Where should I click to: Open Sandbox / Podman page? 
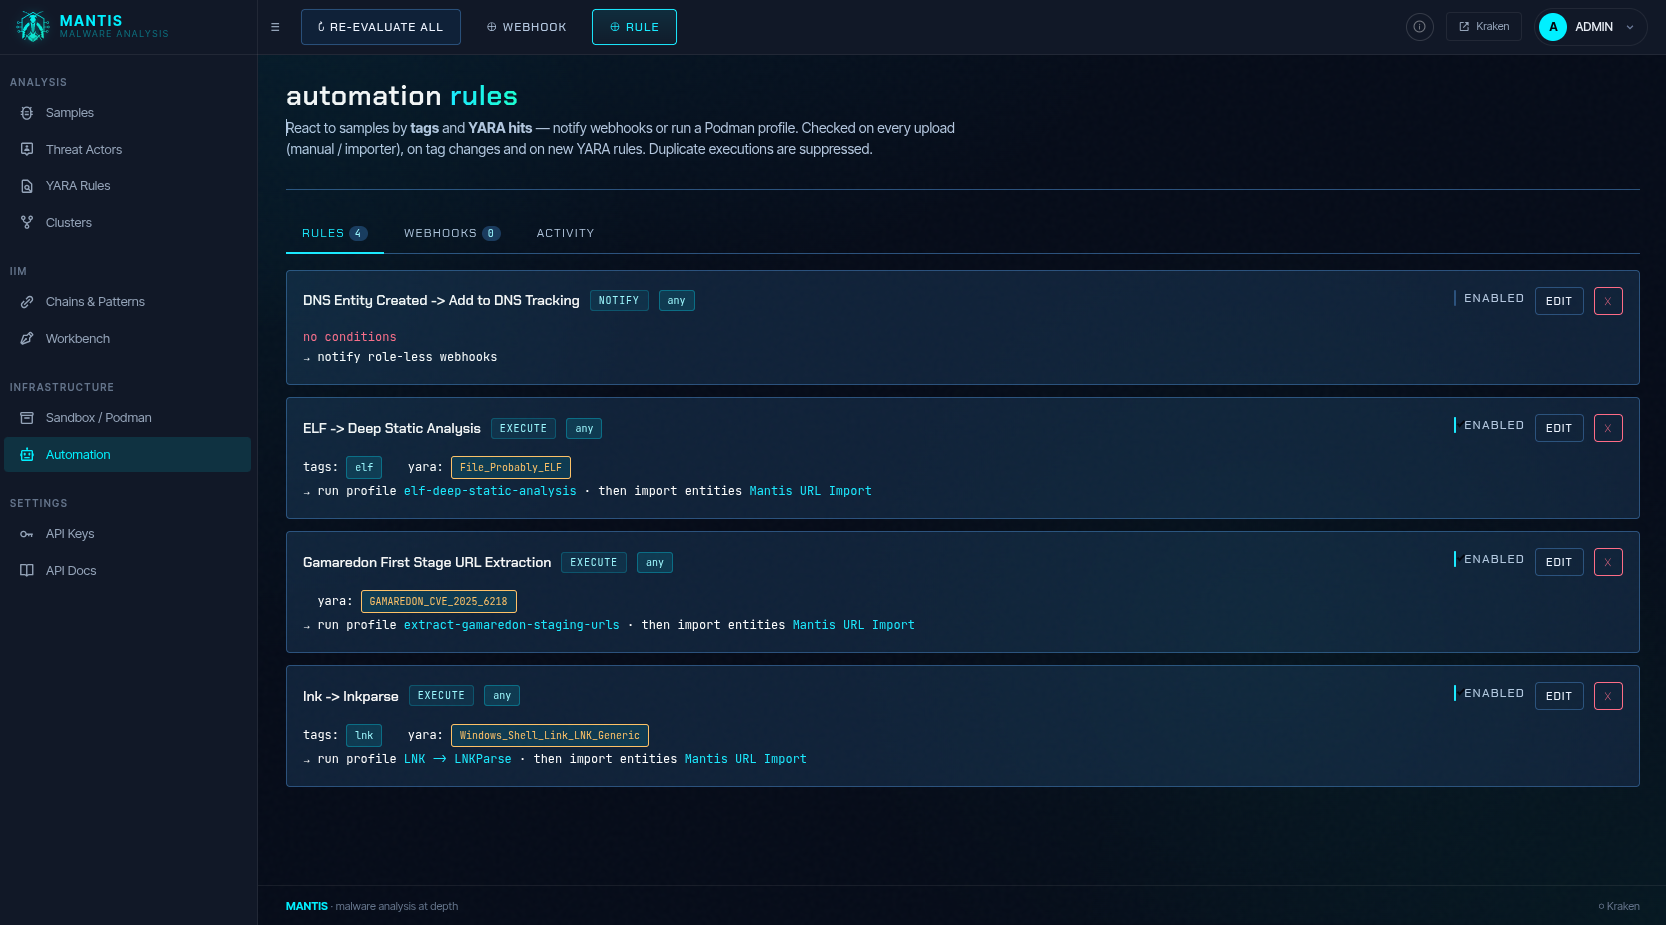click(127, 418)
